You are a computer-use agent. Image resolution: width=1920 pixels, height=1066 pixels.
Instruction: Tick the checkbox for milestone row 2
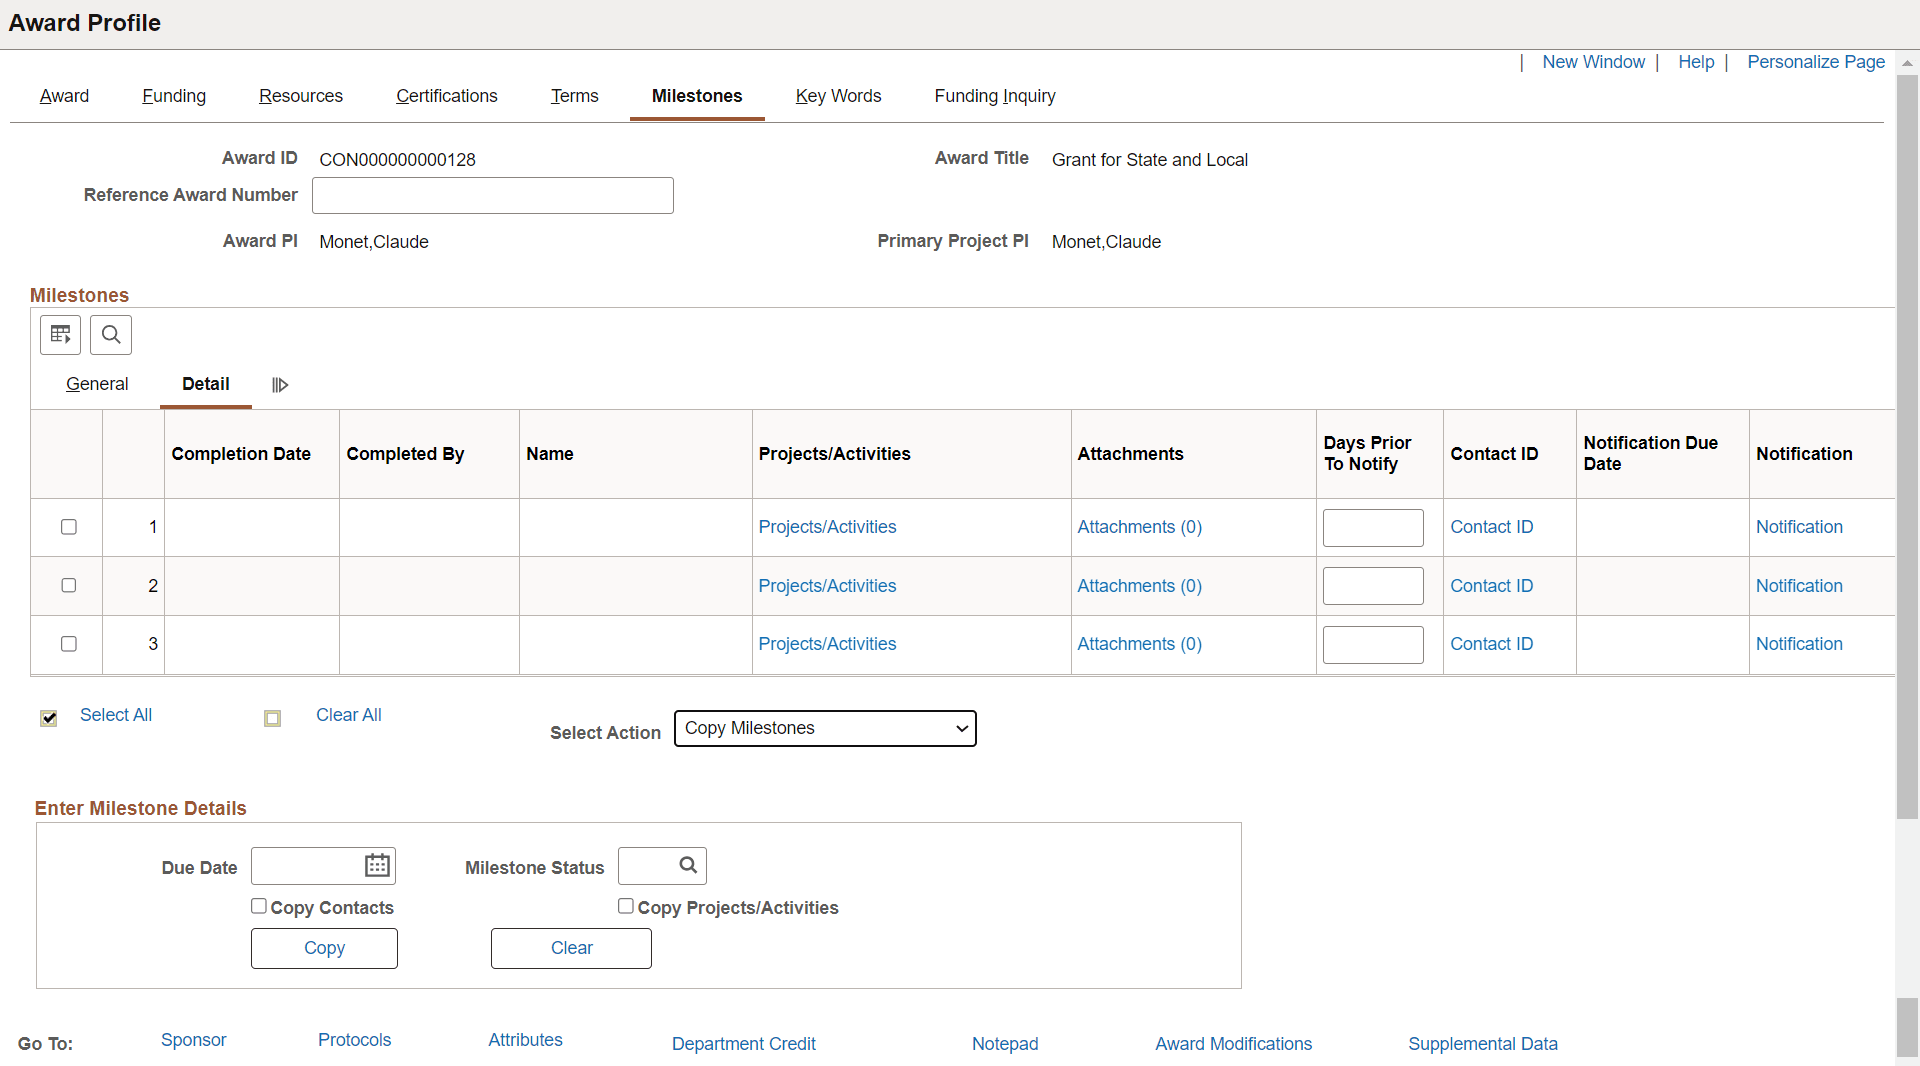tap(69, 585)
